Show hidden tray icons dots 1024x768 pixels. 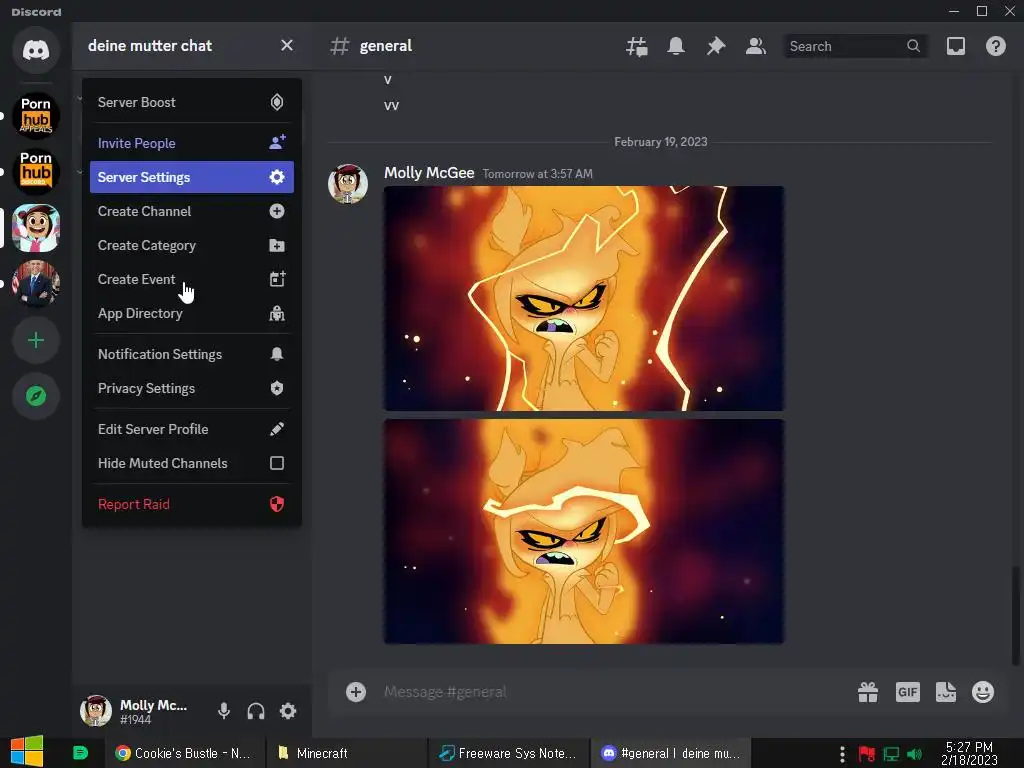tap(842, 754)
